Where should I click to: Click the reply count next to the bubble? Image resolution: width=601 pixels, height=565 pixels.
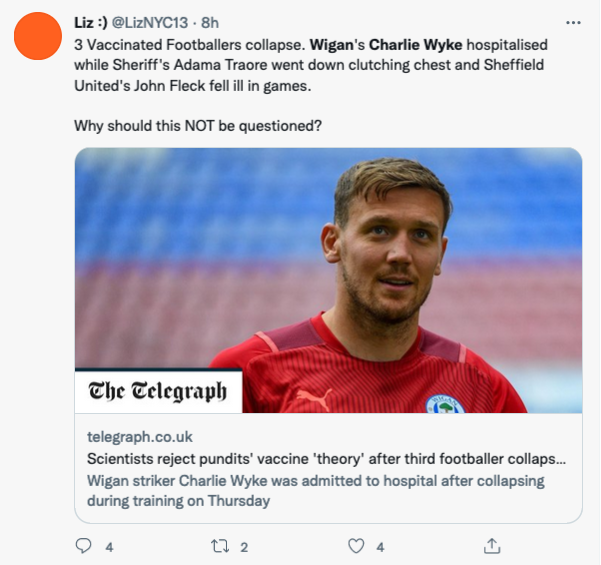coord(109,547)
